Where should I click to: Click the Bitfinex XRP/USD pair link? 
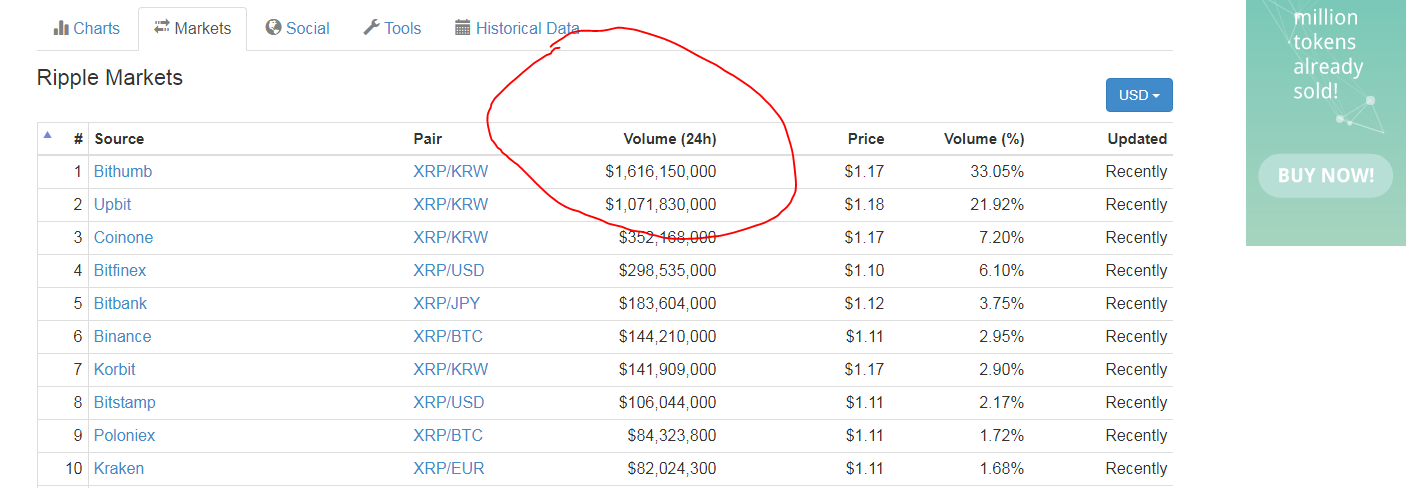pyautogui.click(x=448, y=270)
